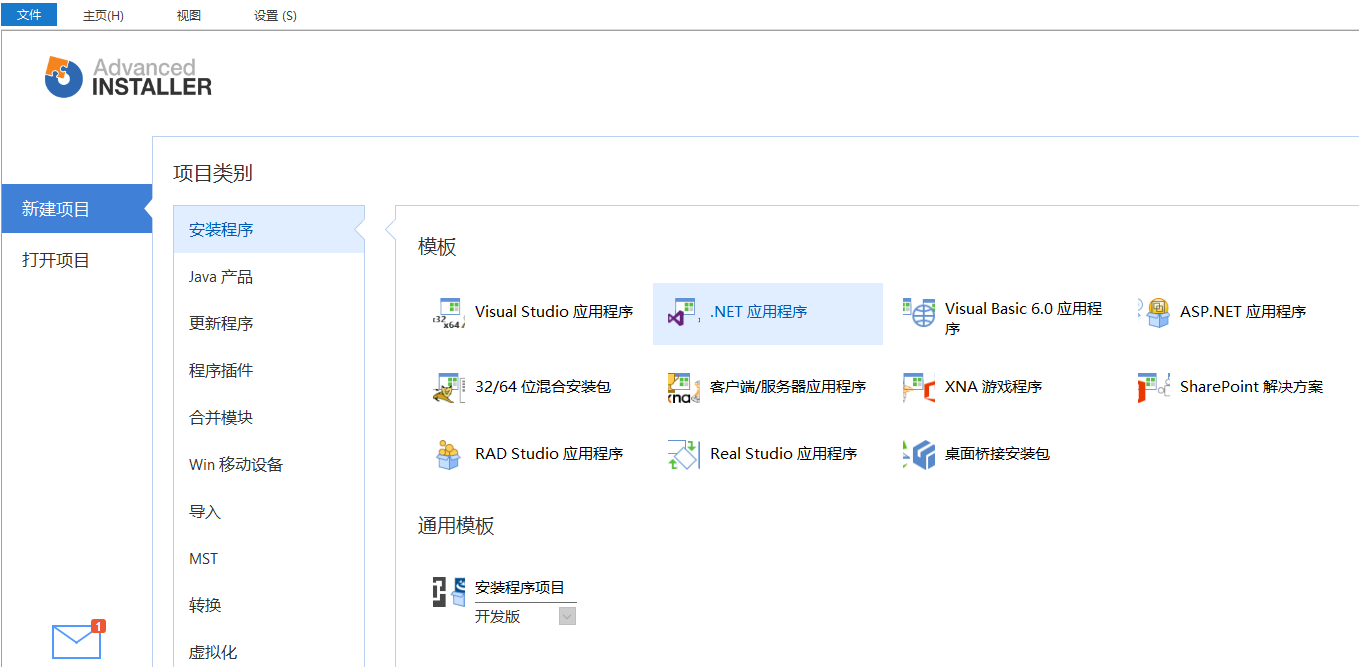The image size is (1359, 667).
Task: Select the .NET 应用程序 label text
Action: tap(758, 312)
